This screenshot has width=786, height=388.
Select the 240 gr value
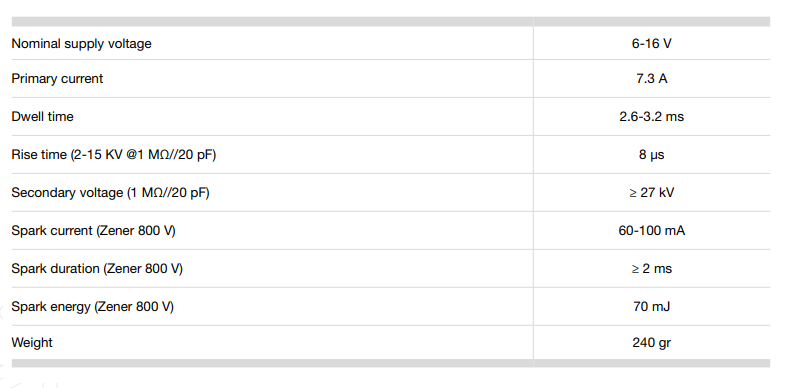click(x=651, y=343)
